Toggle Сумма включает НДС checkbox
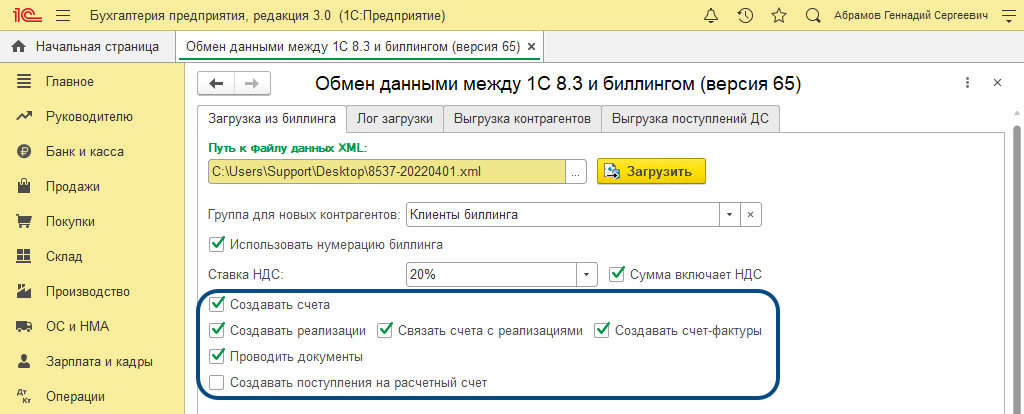Viewport: 1024px width, 414px height. 617,274
